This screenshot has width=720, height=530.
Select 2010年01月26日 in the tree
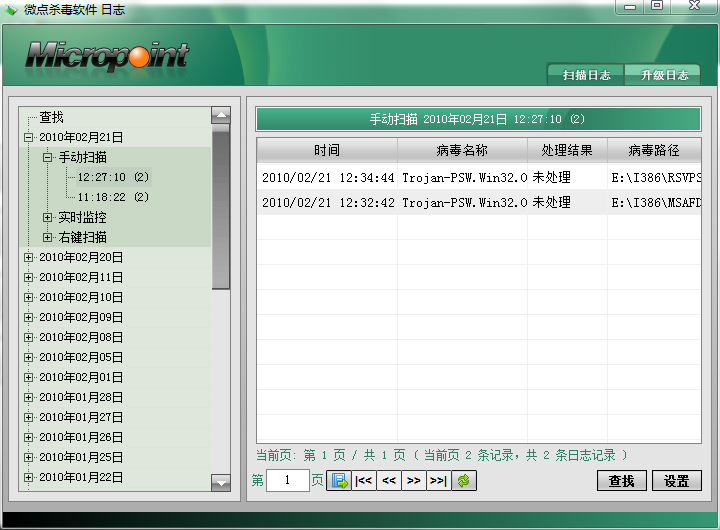click(x=81, y=437)
